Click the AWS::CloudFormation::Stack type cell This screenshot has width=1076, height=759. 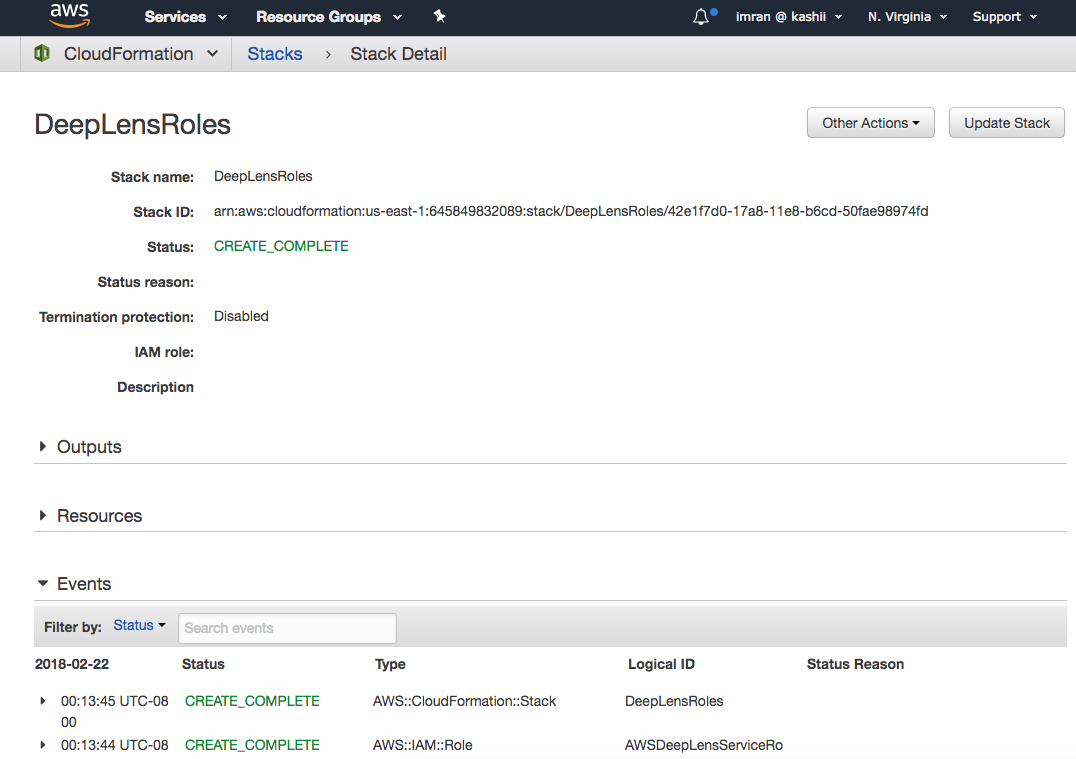pyautogui.click(x=464, y=701)
